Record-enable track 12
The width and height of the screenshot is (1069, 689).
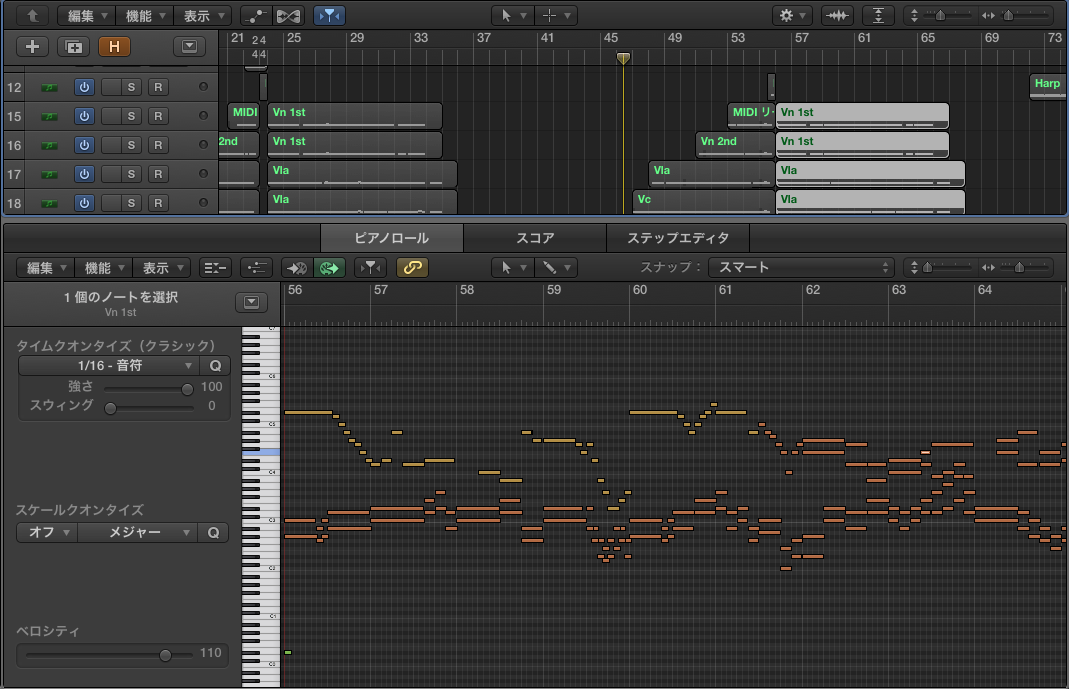tap(158, 87)
